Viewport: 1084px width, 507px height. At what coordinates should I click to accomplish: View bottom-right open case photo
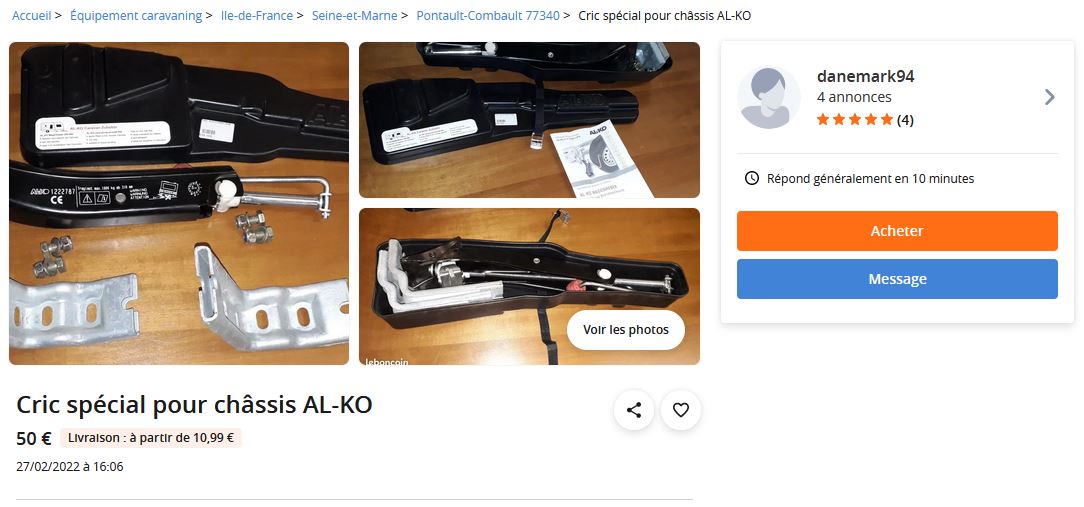(530, 286)
